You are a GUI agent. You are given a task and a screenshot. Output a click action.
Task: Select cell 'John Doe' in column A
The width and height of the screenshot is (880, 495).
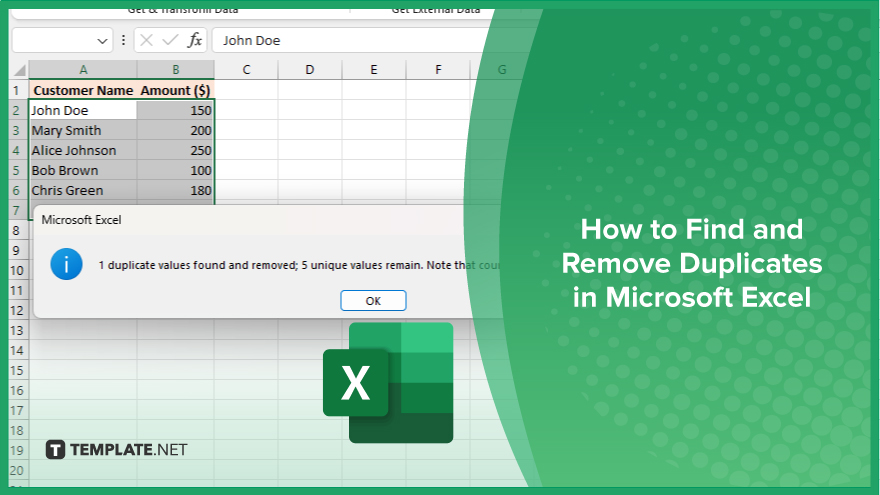tap(83, 111)
